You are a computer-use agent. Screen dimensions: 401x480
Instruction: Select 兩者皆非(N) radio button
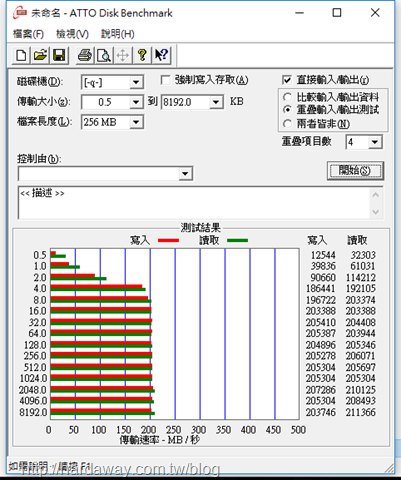[x=287, y=124]
